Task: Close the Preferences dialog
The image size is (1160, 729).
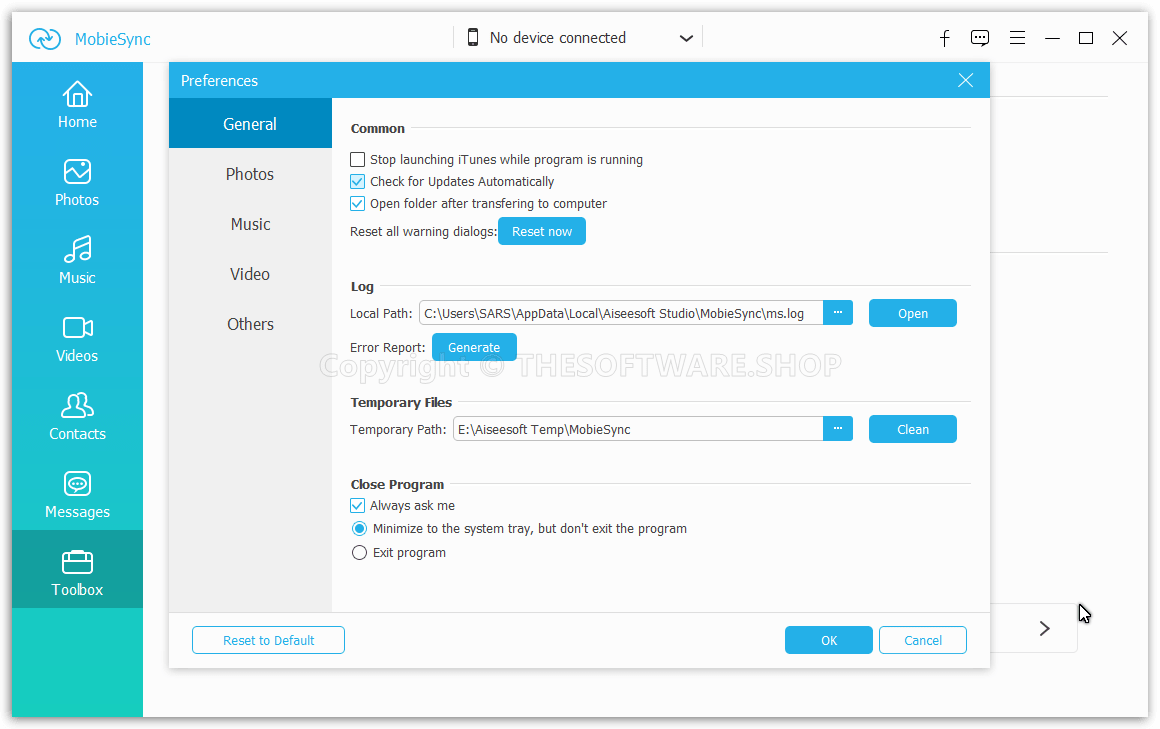Action: coord(965,80)
